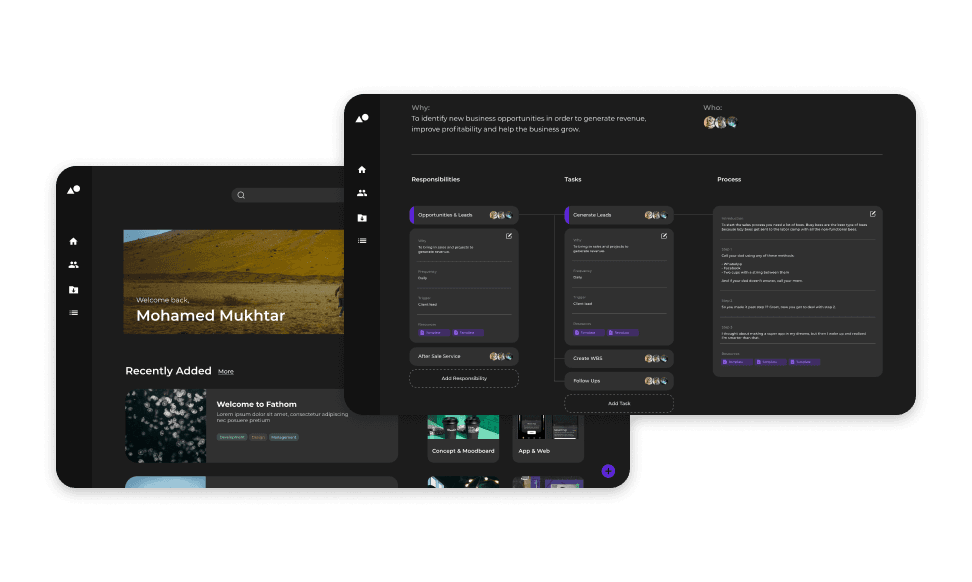Click the Add Responsibility button
Screen dimensions: 972x582
pyautogui.click(x=463, y=378)
